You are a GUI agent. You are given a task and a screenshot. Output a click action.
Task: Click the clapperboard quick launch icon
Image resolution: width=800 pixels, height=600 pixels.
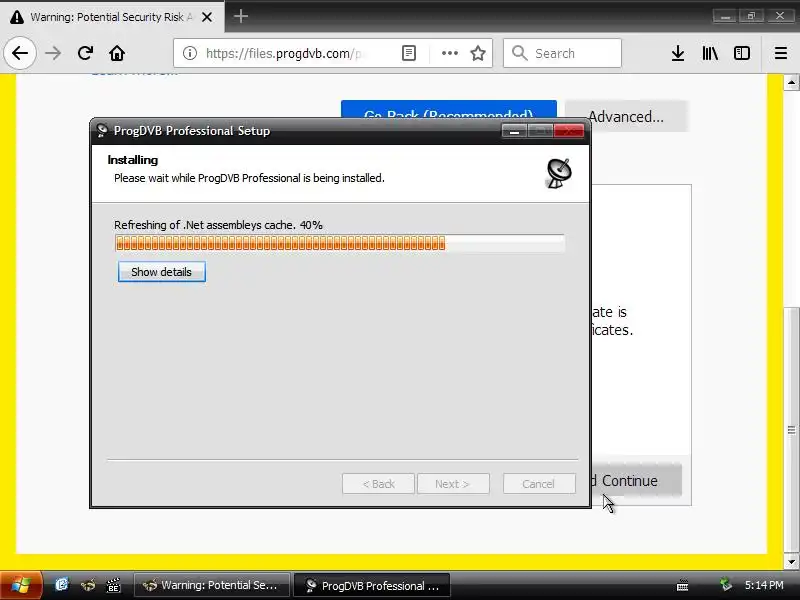click(x=113, y=585)
